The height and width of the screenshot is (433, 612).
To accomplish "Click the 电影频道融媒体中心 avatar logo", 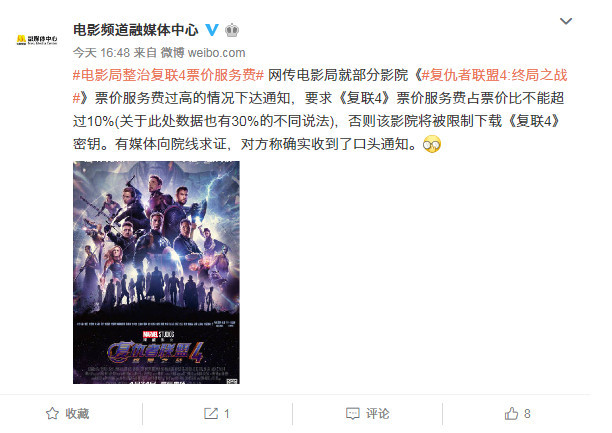I will (x=37, y=40).
